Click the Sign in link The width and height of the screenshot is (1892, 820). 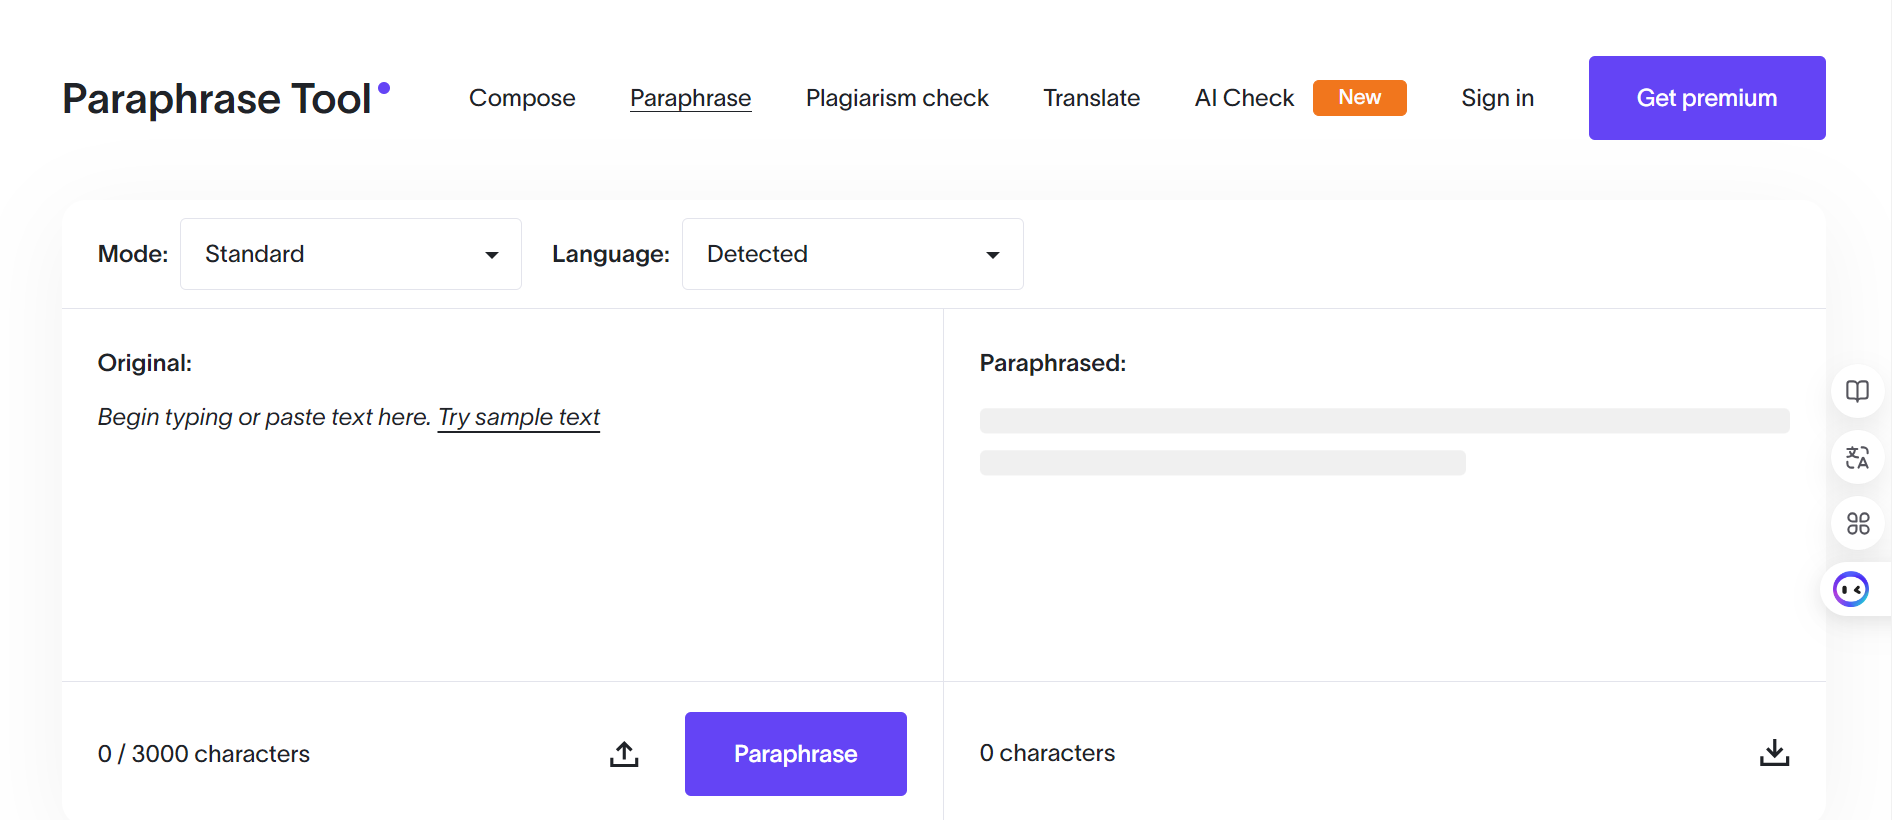(1497, 98)
